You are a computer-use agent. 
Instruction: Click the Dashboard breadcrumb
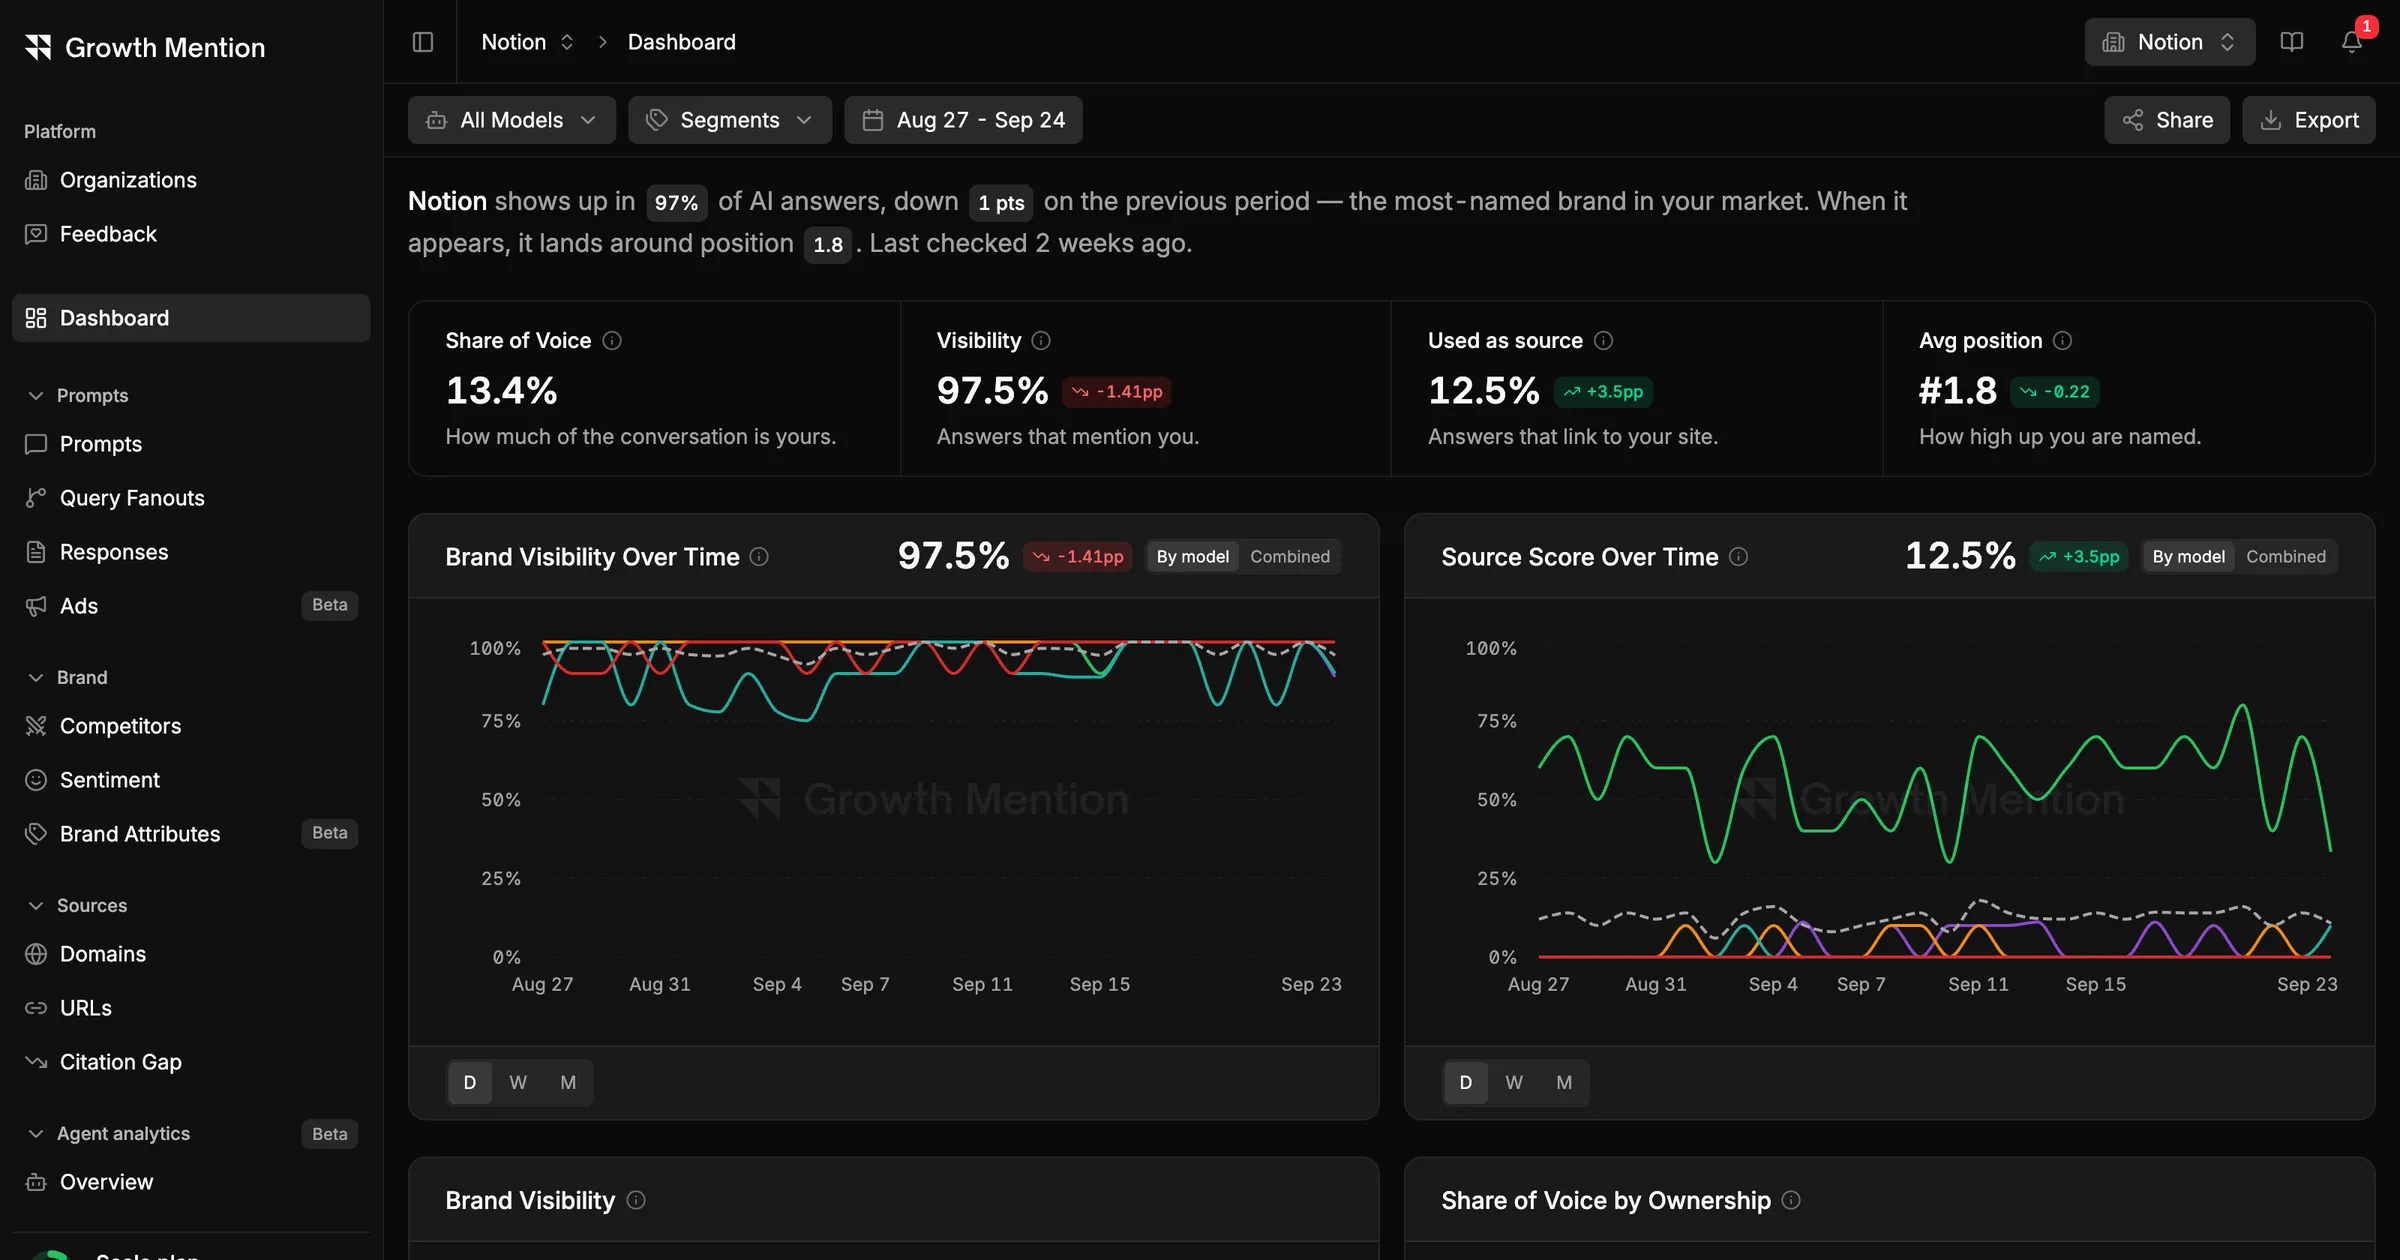[x=682, y=42]
